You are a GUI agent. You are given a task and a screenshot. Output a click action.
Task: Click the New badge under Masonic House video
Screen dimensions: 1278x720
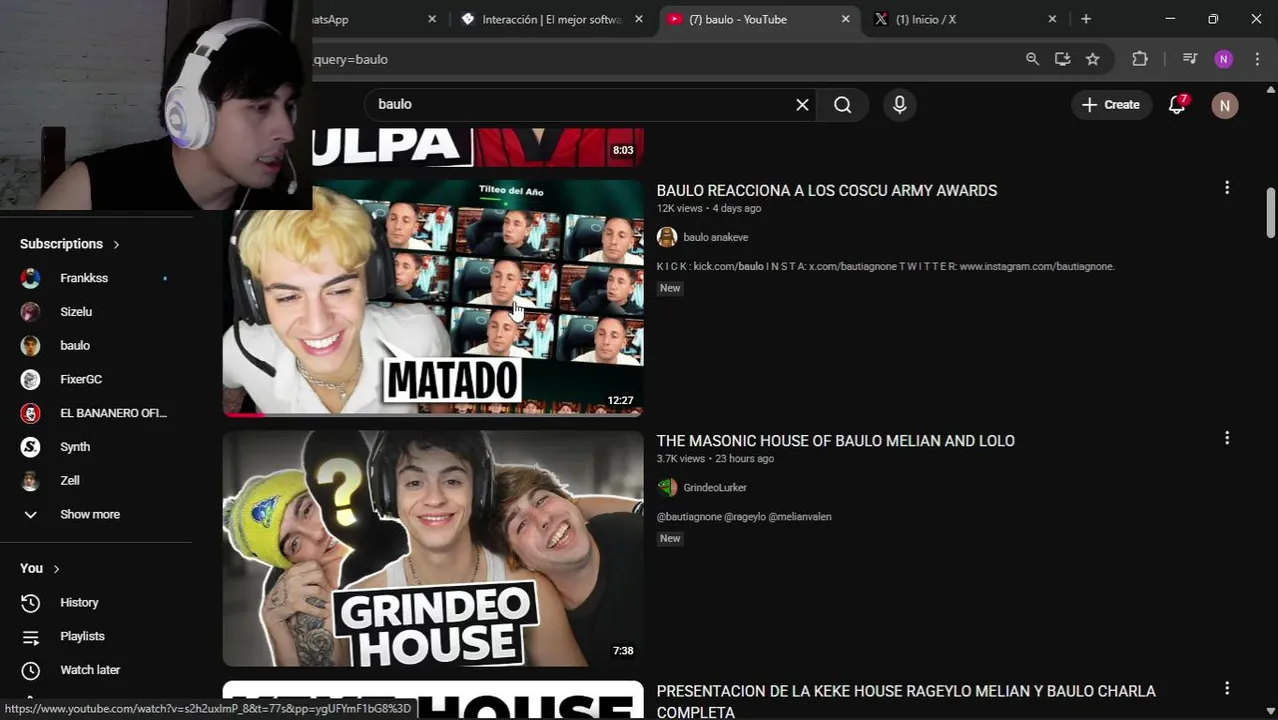[x=670, y=538]
